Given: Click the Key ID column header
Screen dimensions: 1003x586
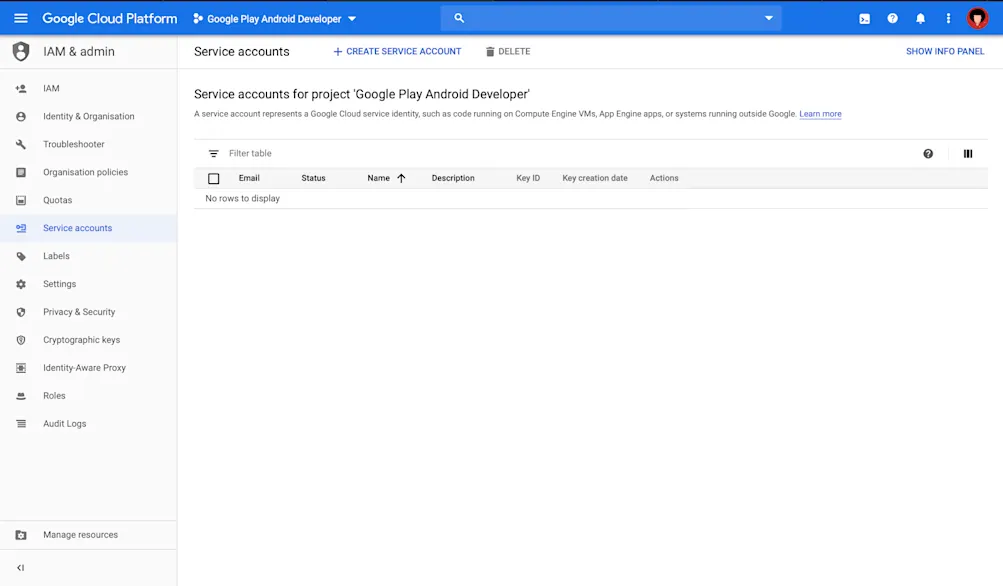Looking at the screenshot, I should [528, 178].
